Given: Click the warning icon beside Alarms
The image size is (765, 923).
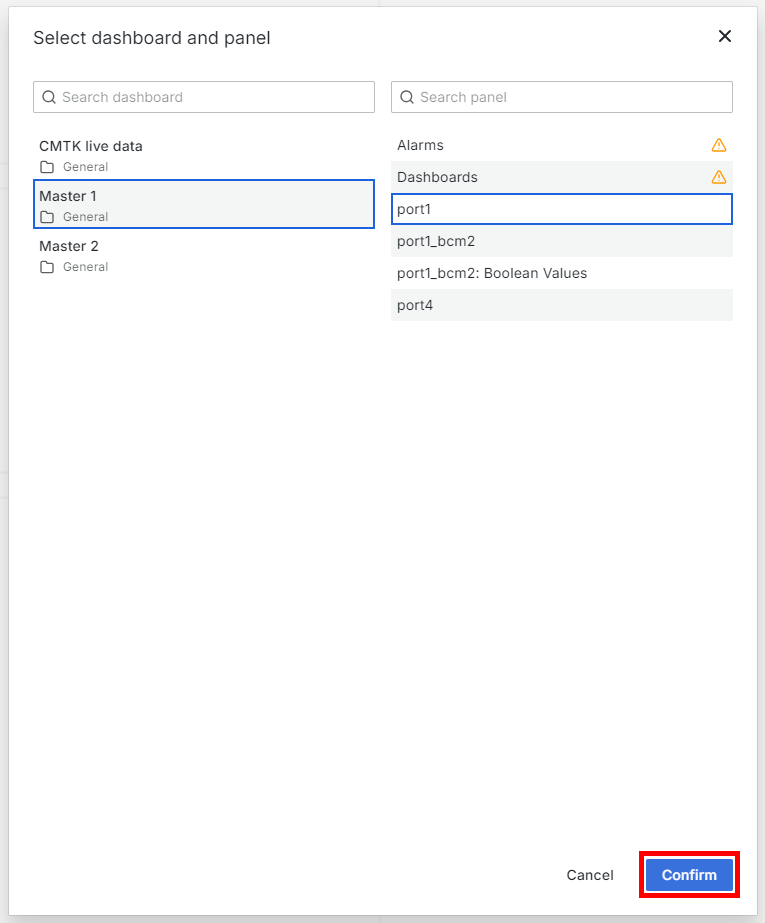Looking at the screenshot, I should 718,145.
